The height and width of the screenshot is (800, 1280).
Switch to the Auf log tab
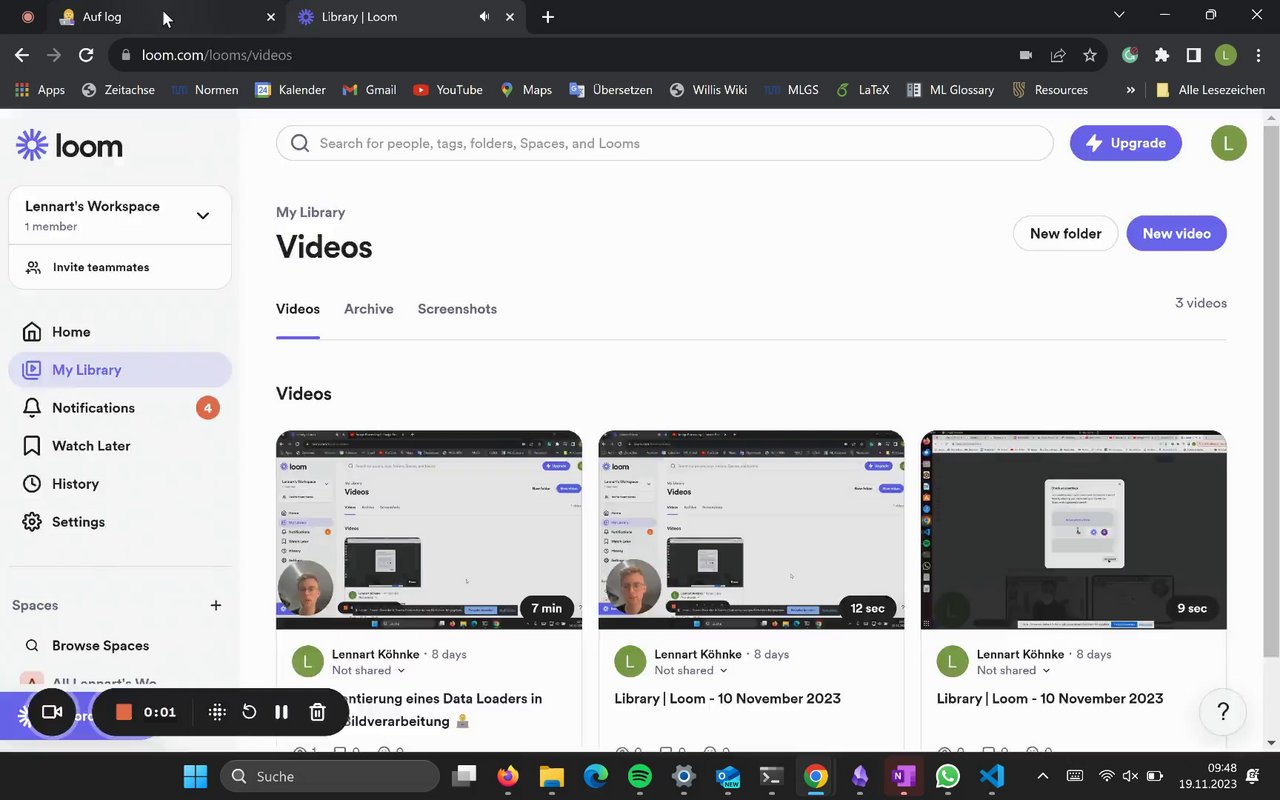coord(168,17)
